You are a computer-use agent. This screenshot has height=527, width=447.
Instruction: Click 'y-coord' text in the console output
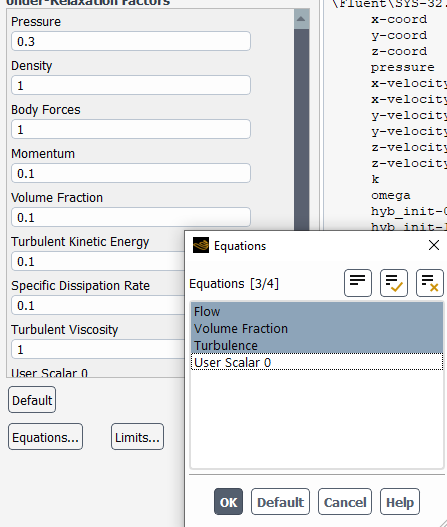[x=399, y=35]
